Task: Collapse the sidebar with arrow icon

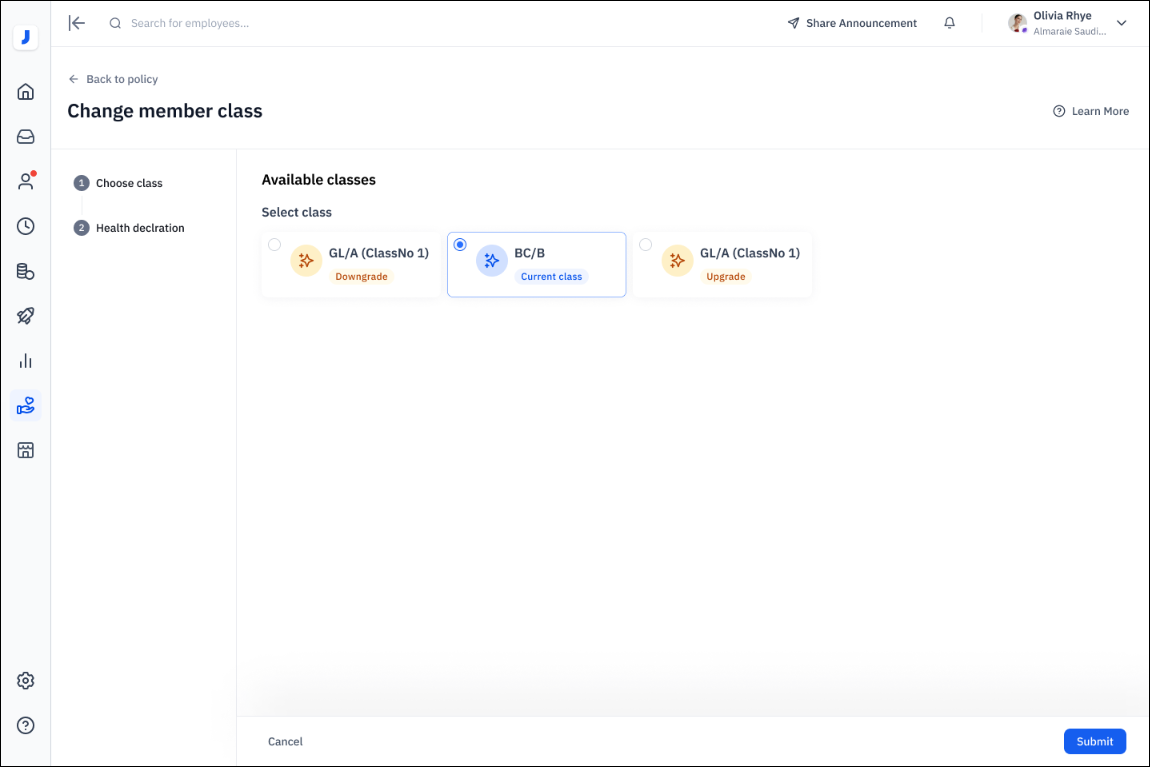Action: coord(77,23)
